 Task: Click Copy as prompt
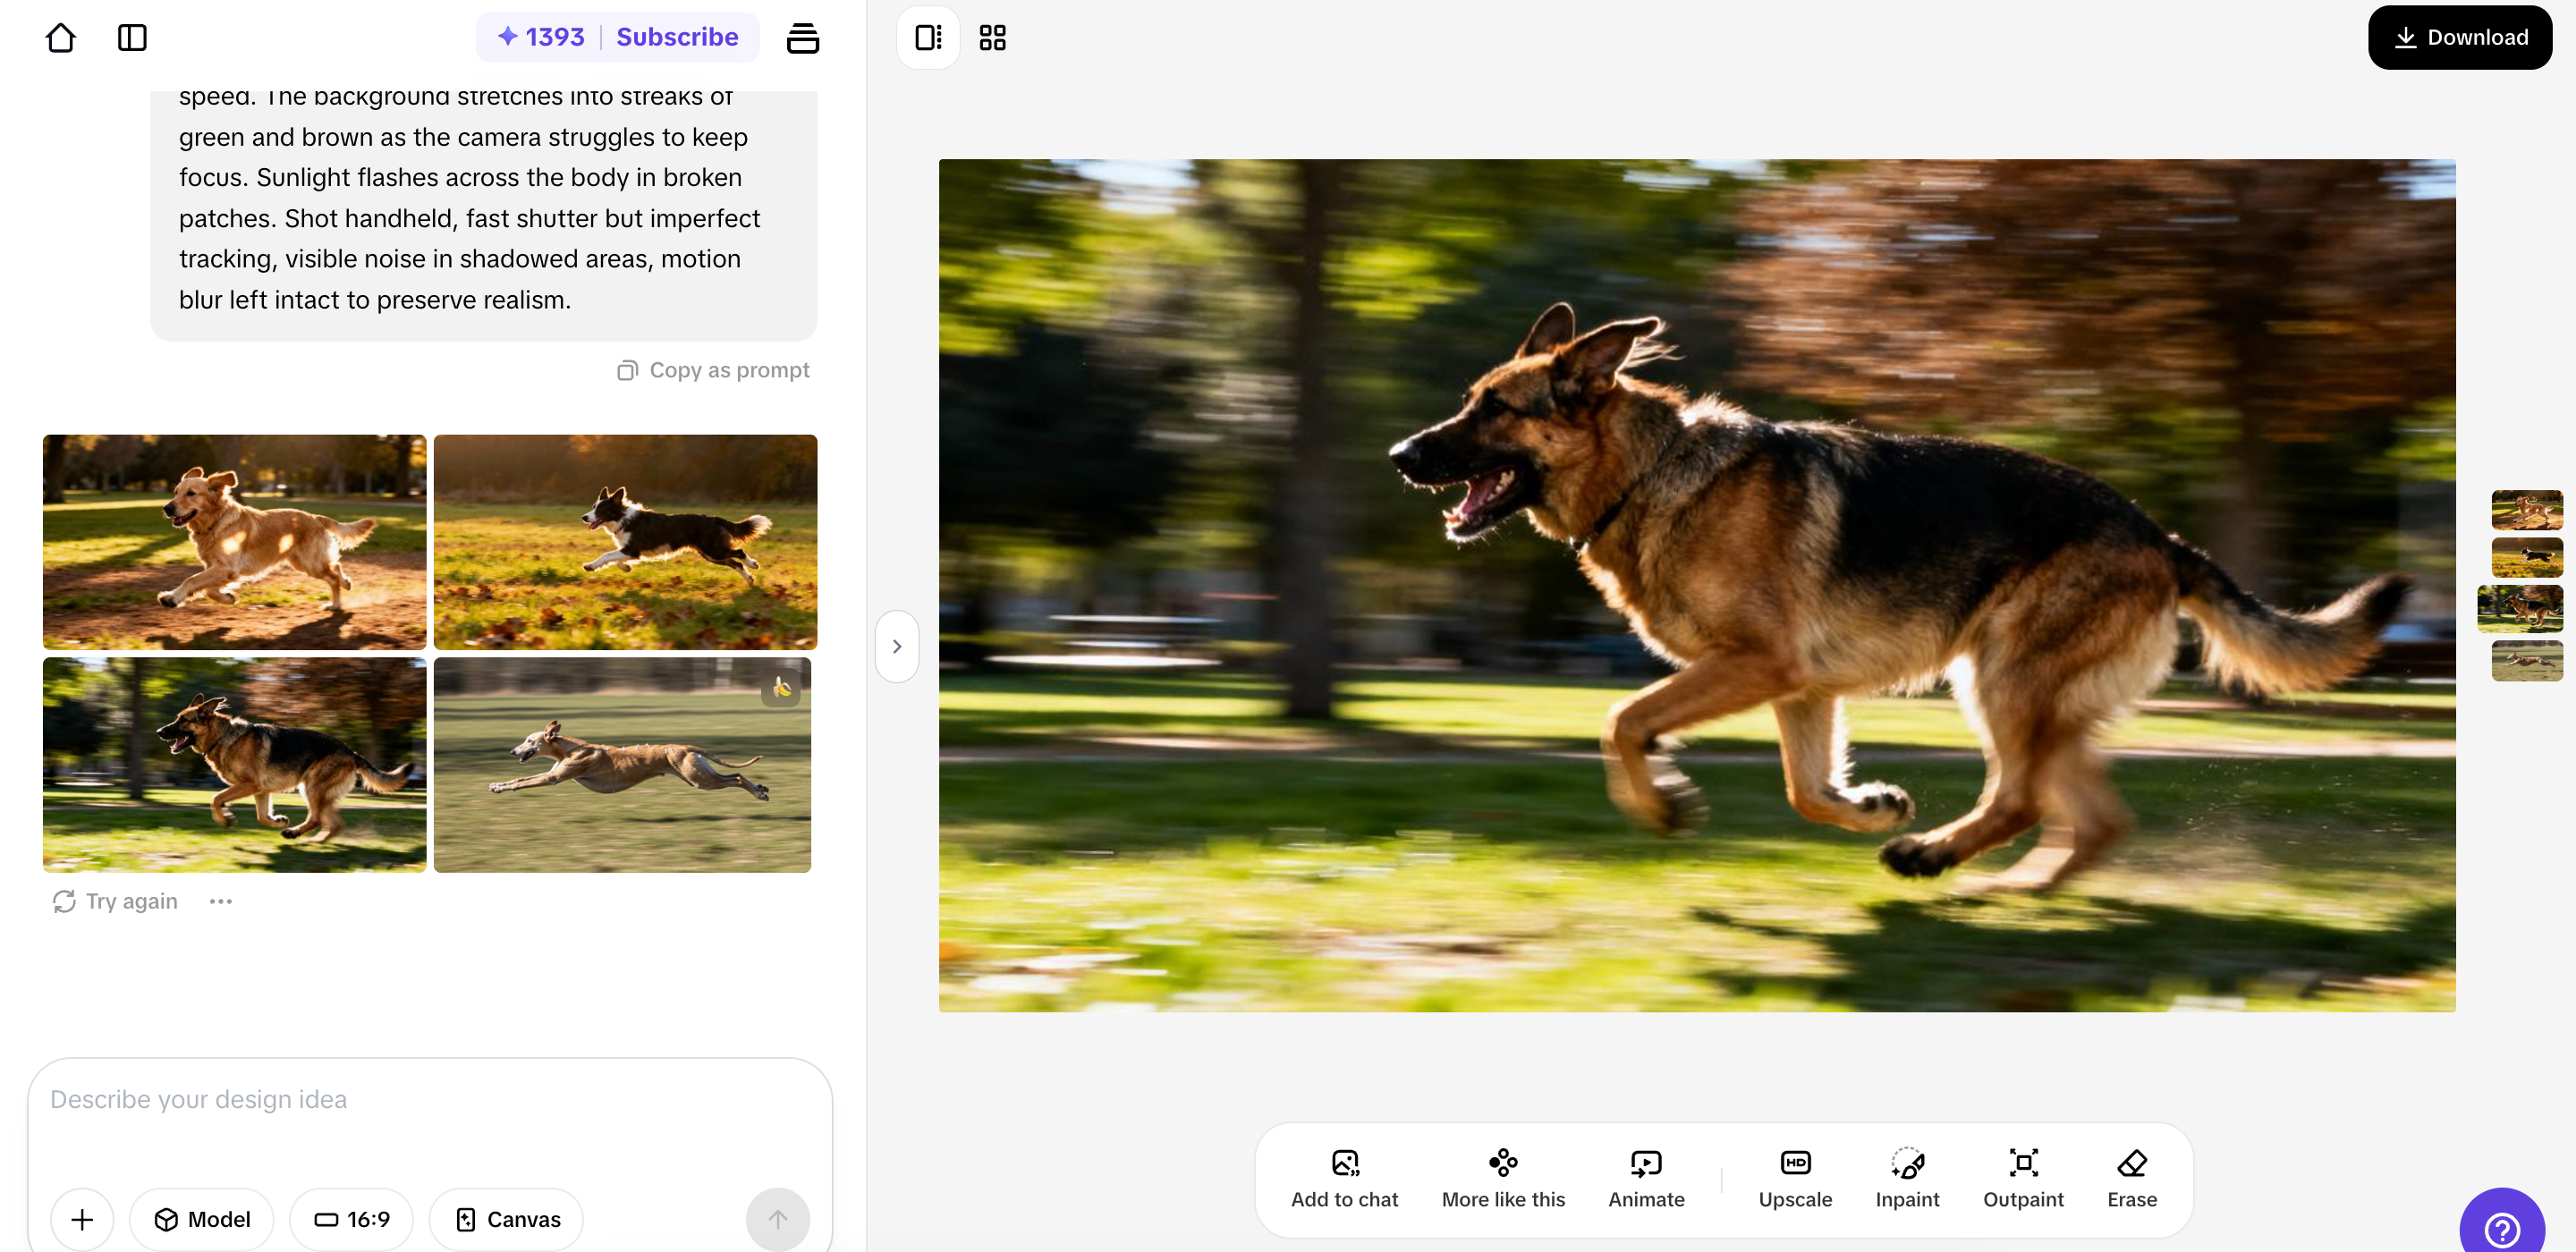713,370
